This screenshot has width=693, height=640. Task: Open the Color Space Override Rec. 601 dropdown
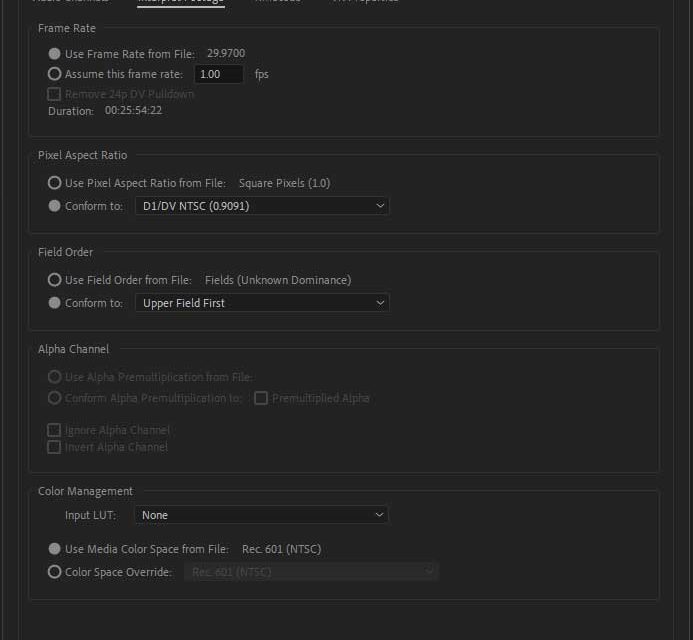click(311, 572)
